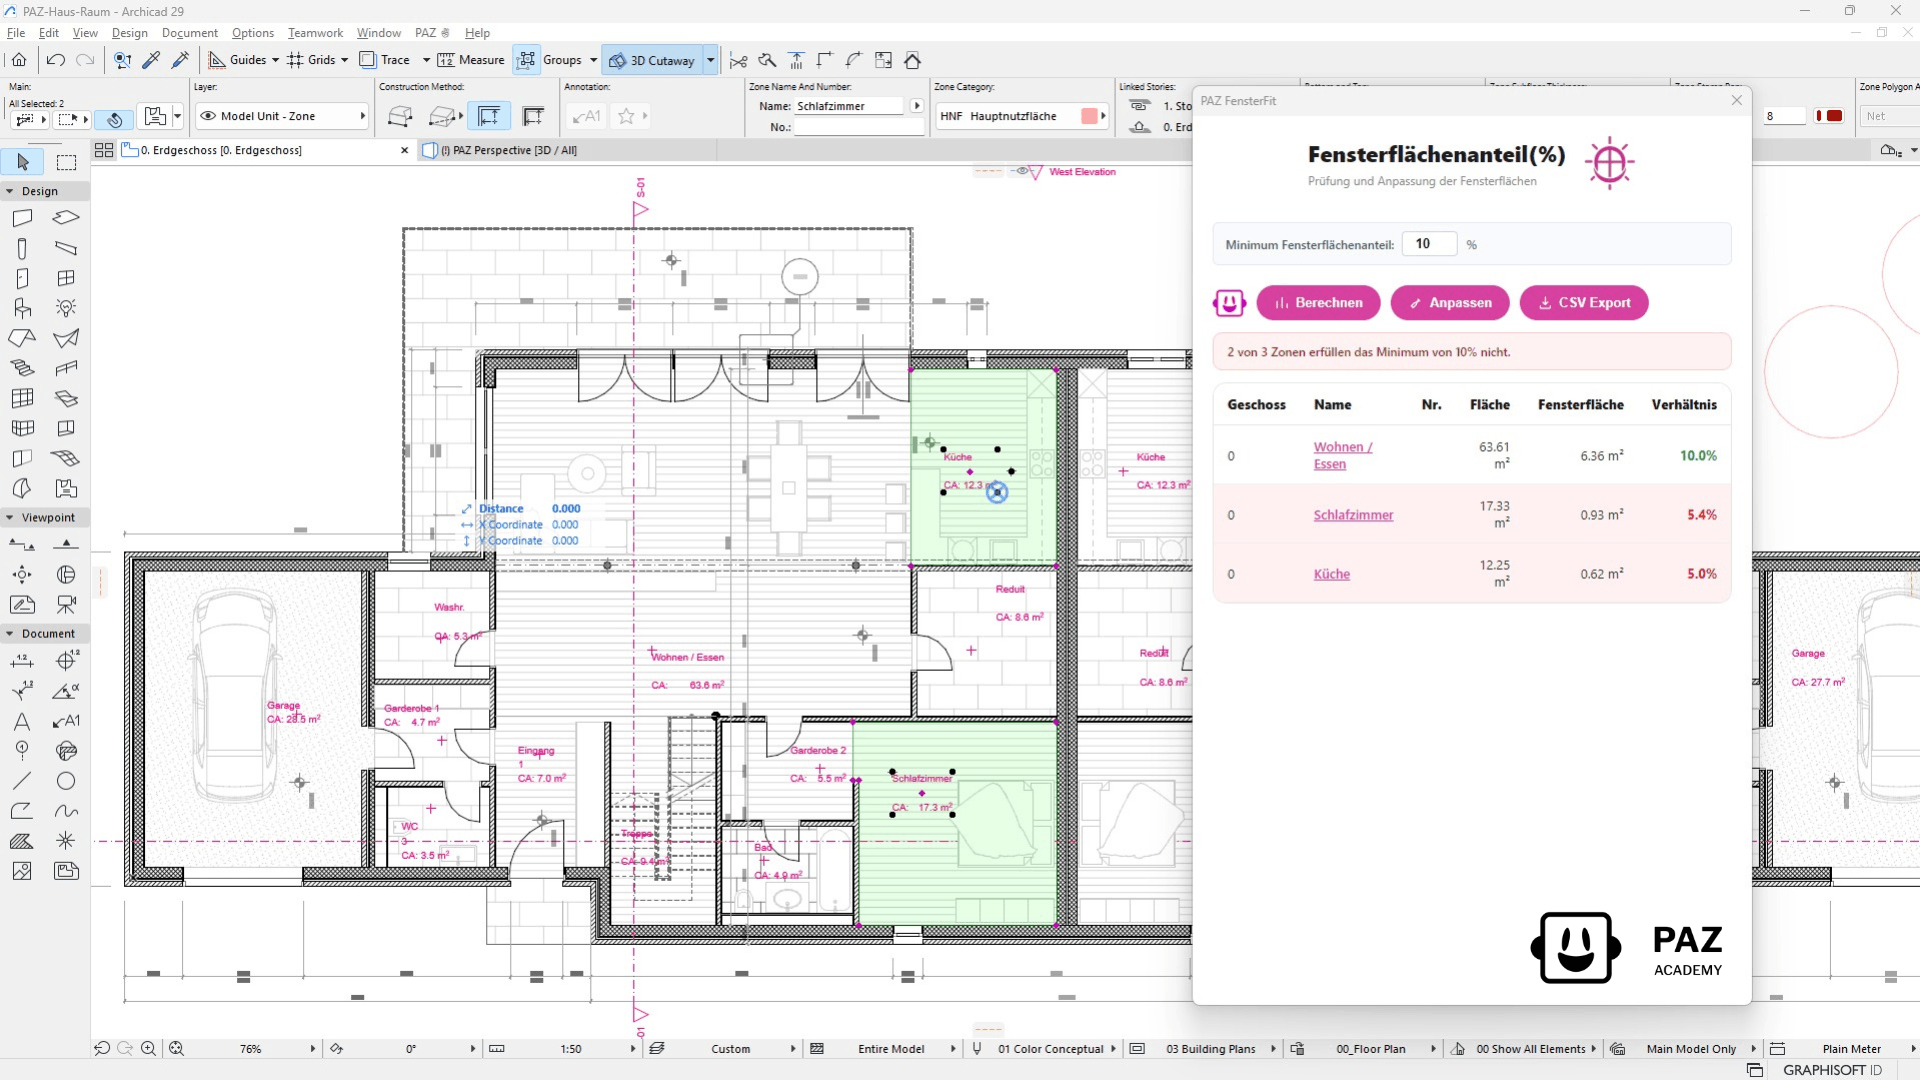Viewport: 1920px width, 1080px height.
Task: Select the Elevation tool
Action: (66, 545)
